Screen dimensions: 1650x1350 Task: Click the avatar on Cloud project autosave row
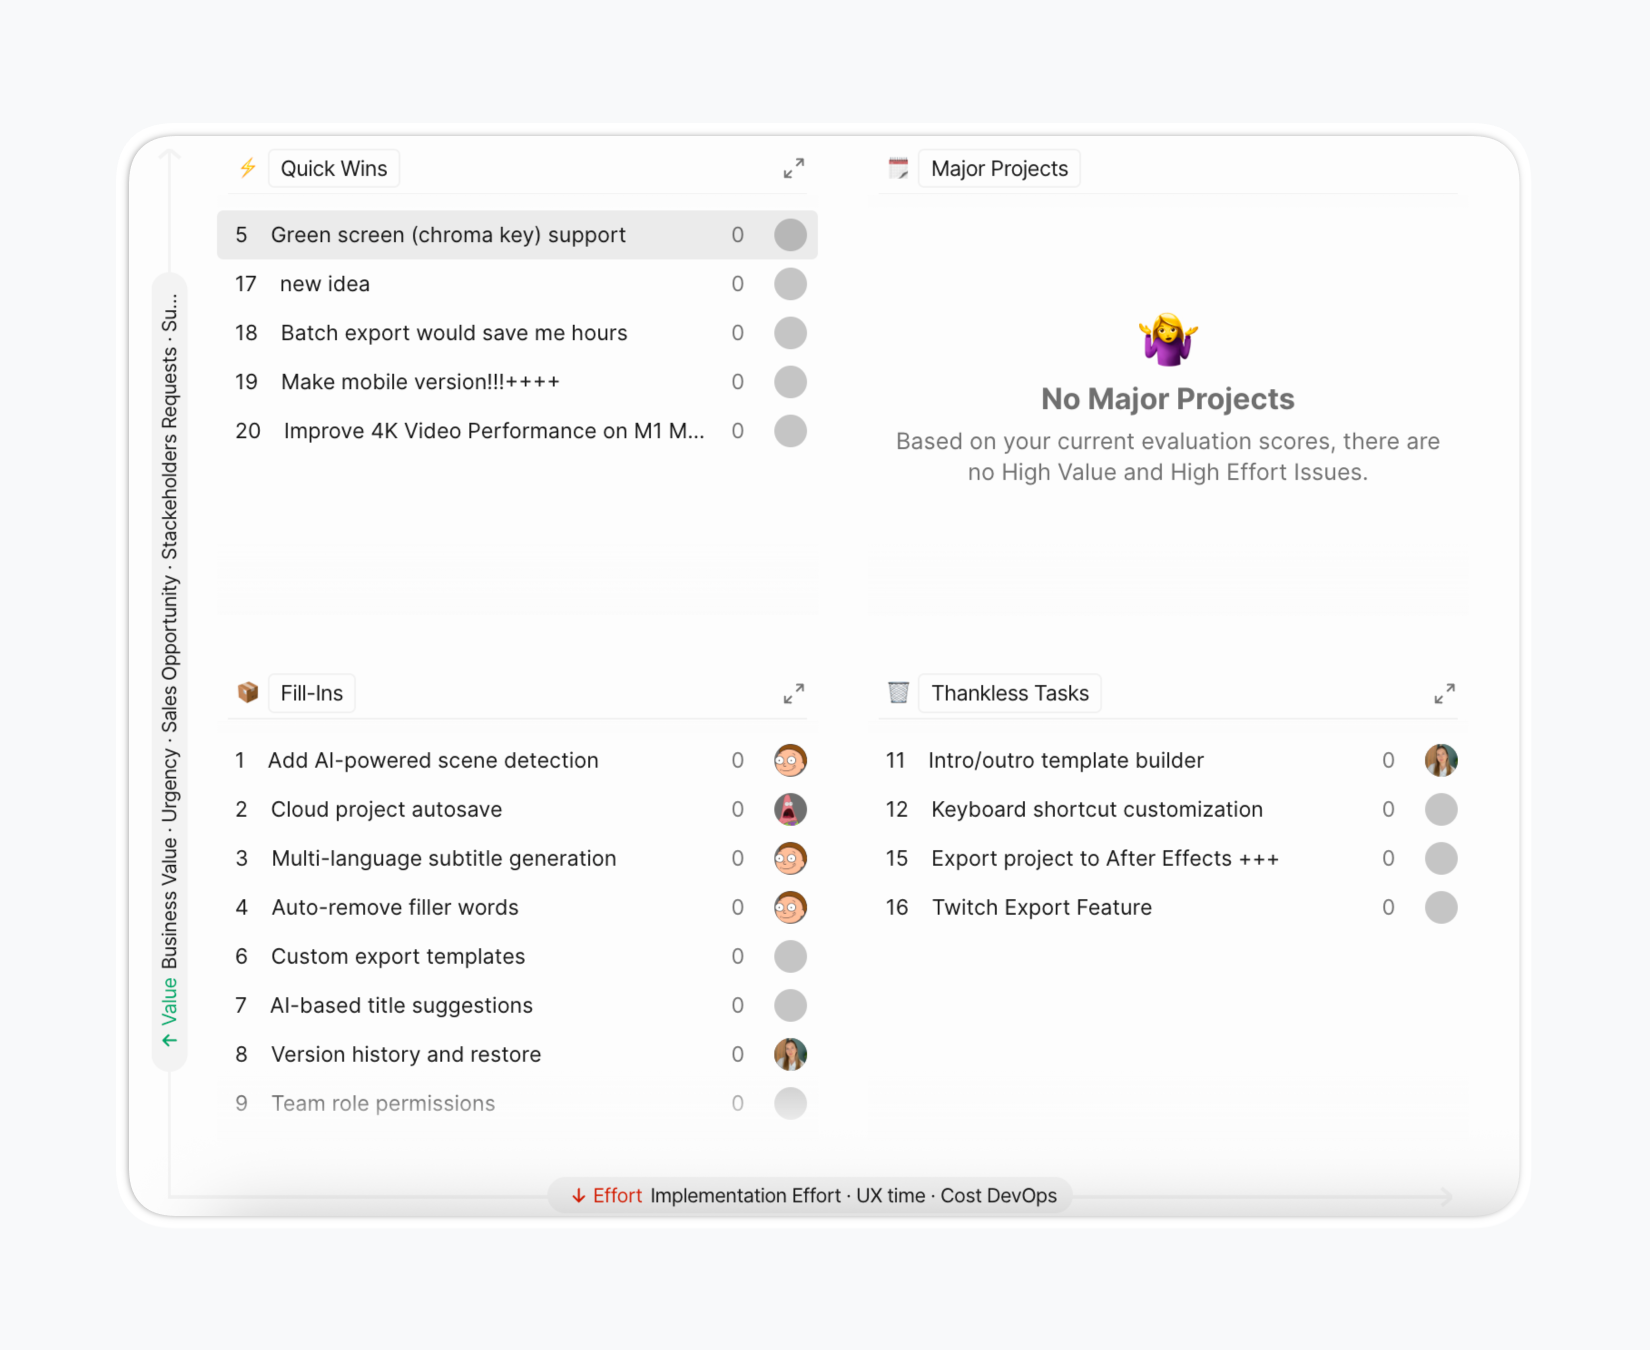(x=790, y=809)
